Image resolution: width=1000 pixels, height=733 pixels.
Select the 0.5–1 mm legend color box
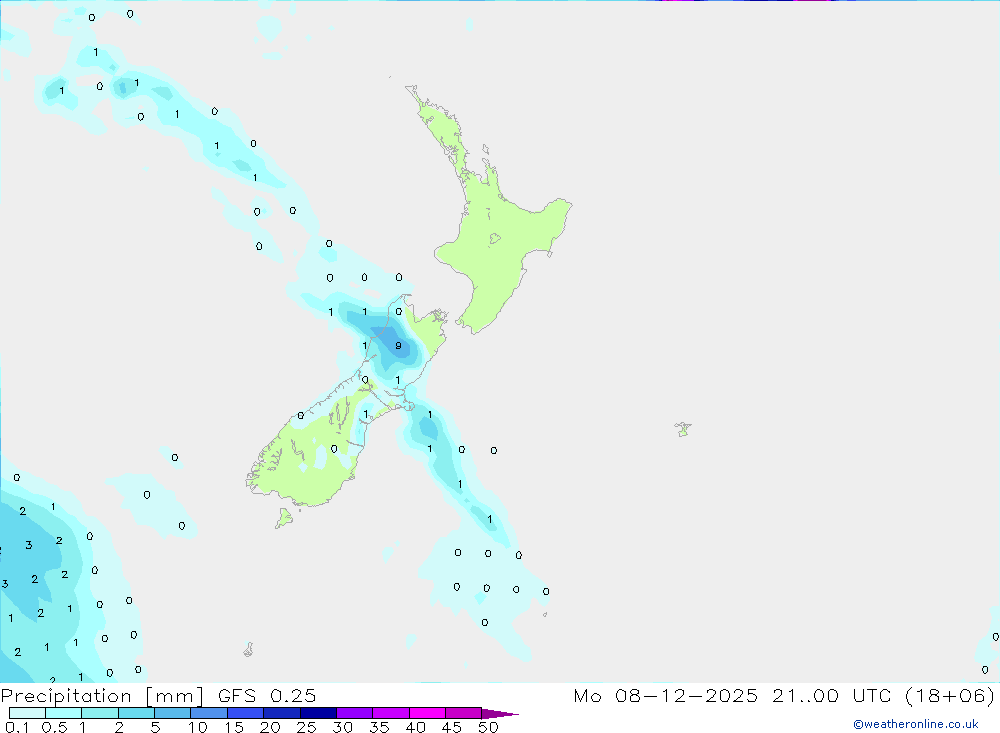(x=64, y=713)
